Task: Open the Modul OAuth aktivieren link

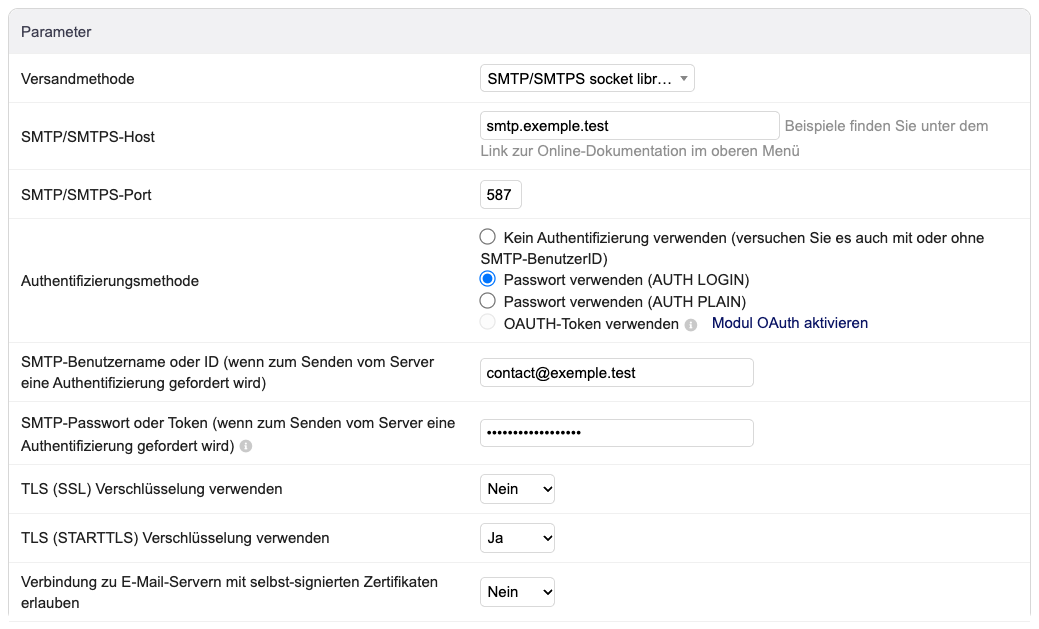Action: point(790,323)
